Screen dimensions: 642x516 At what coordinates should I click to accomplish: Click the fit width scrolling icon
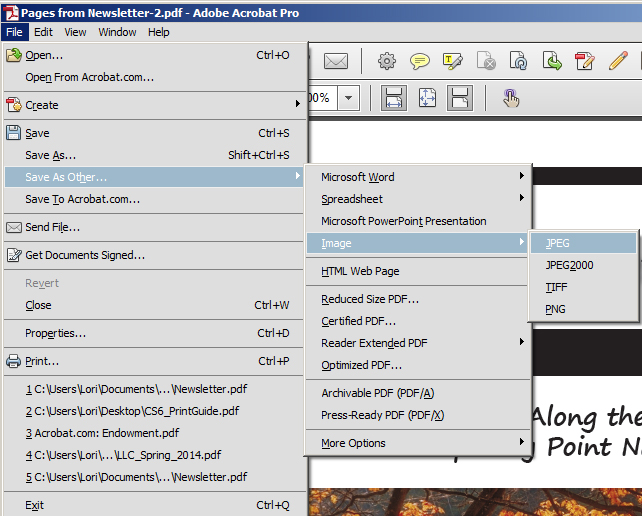(x=393, y=98)
